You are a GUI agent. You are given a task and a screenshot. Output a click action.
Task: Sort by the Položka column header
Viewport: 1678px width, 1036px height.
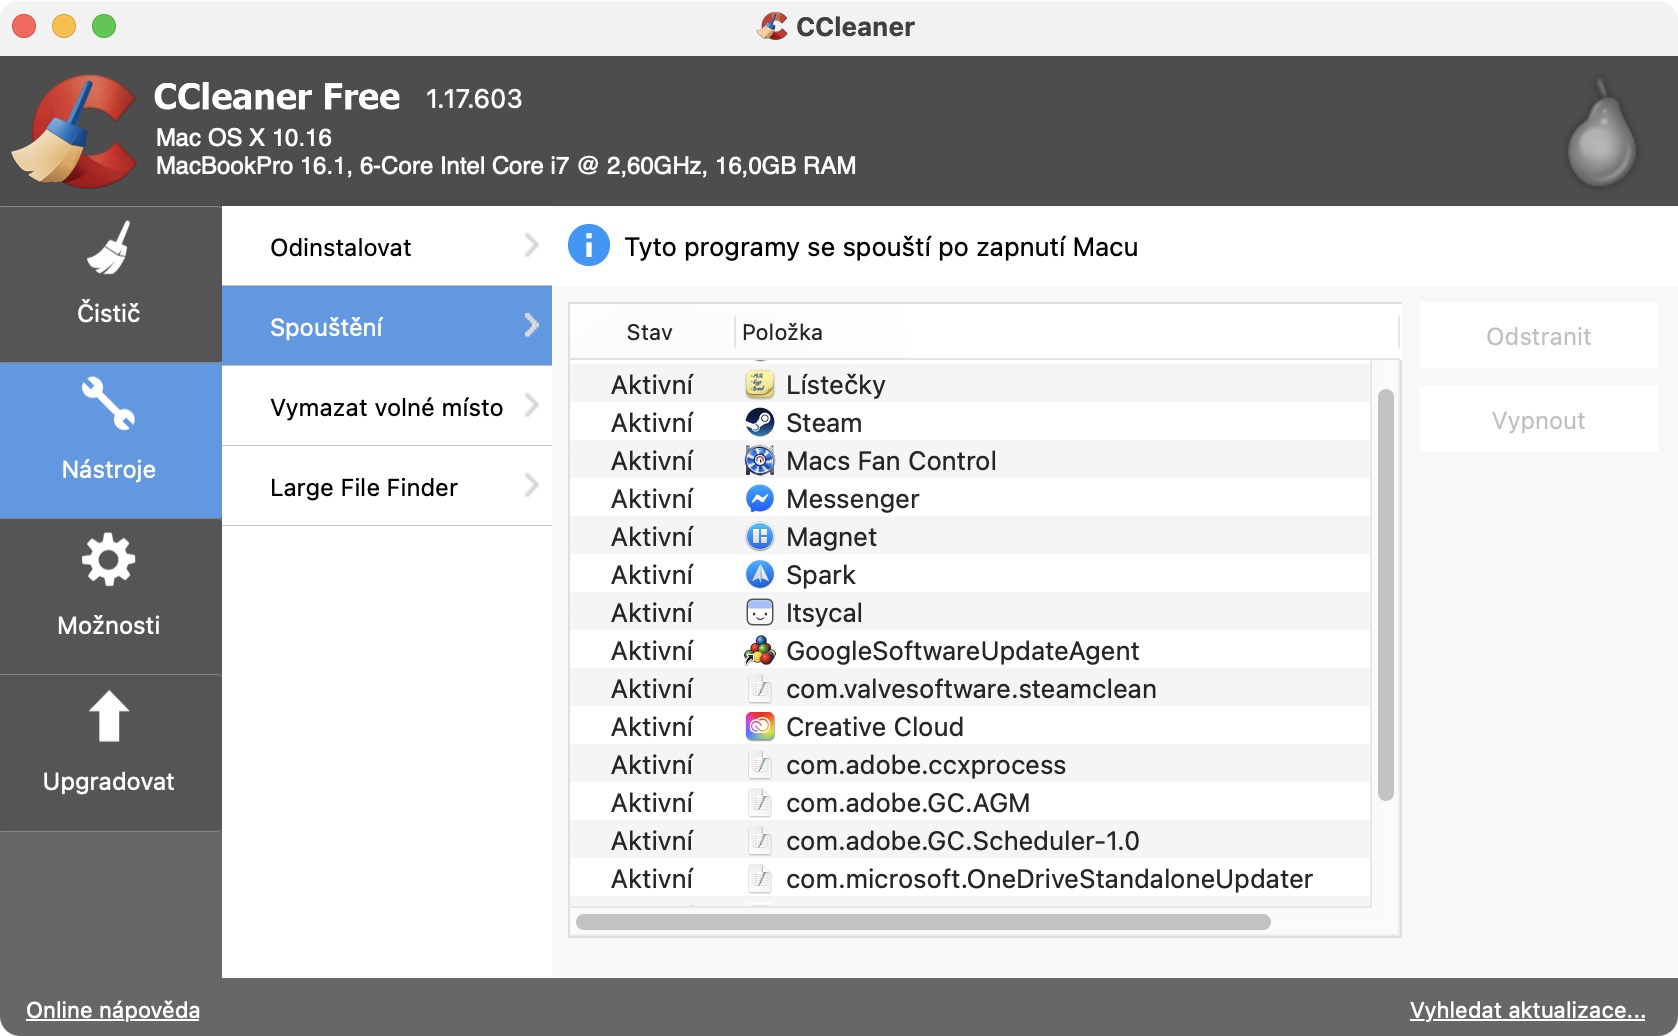(782, 332)
